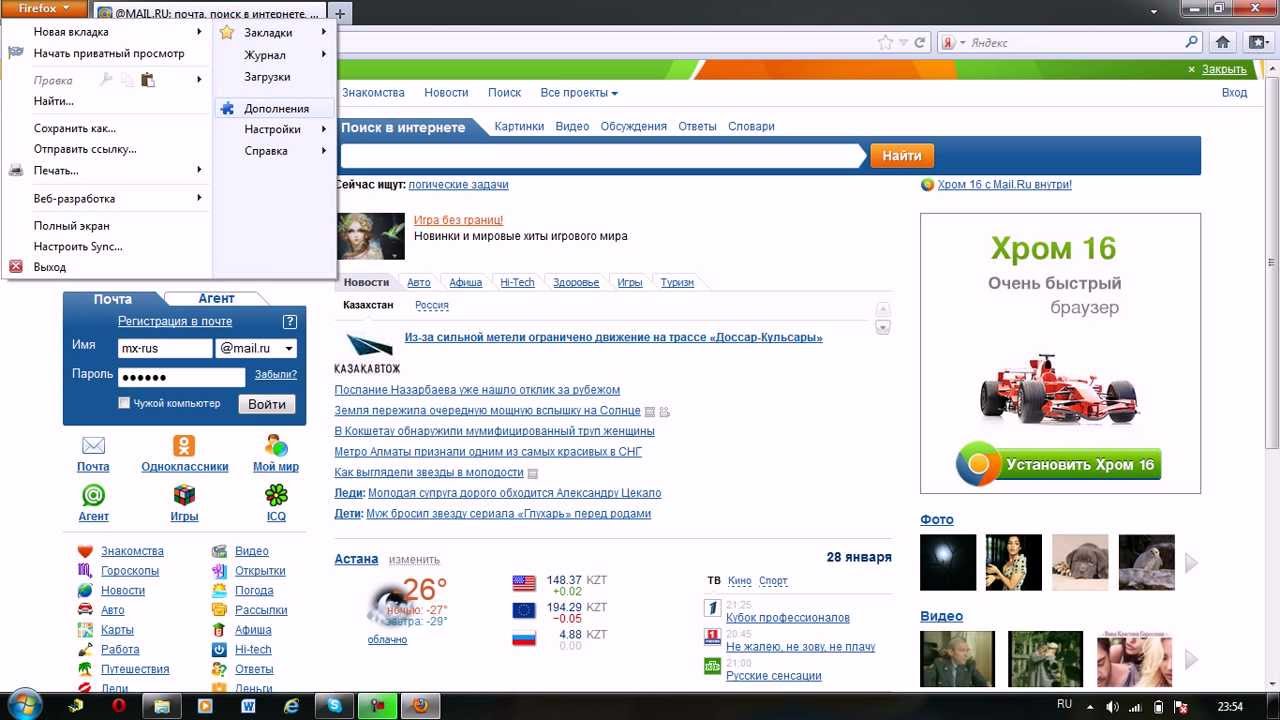Open Мой мир icon
Image resolution: width=1280 pixels, height=720 pixels.
coord(276,445)
